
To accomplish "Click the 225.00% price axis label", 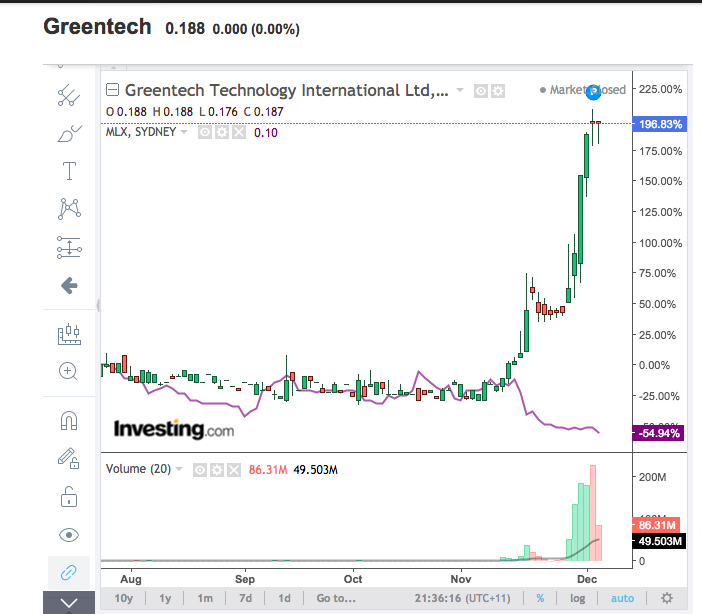I will 660,89.
